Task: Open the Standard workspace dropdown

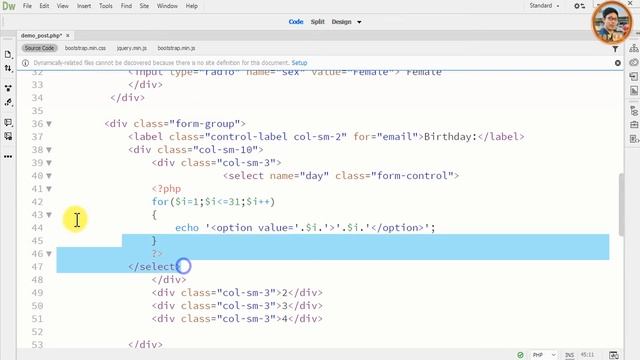Action: click(544, 6)
